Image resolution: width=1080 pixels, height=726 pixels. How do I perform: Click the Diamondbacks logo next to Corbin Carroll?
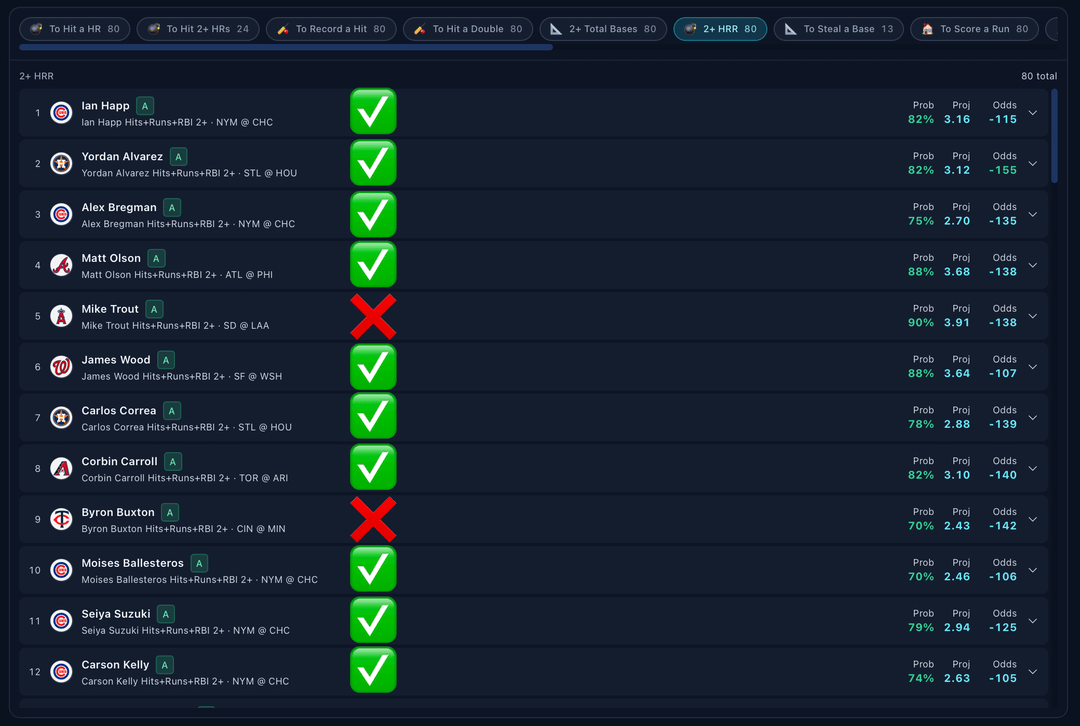(x=61, y=469)
